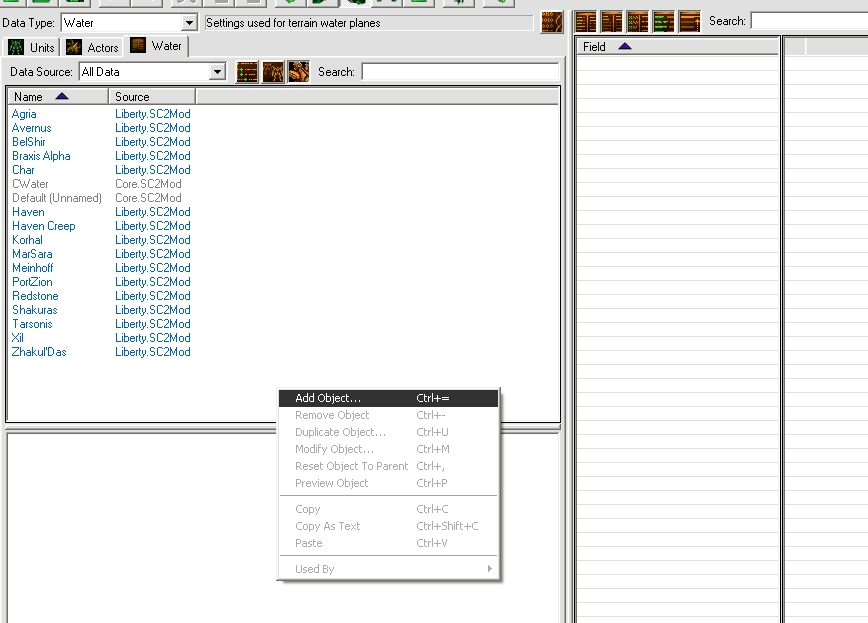Image resolution: width=868 pixels, height=623 pixels.
Task: Click Remove Object in the context menu
Action: [388, 415]
